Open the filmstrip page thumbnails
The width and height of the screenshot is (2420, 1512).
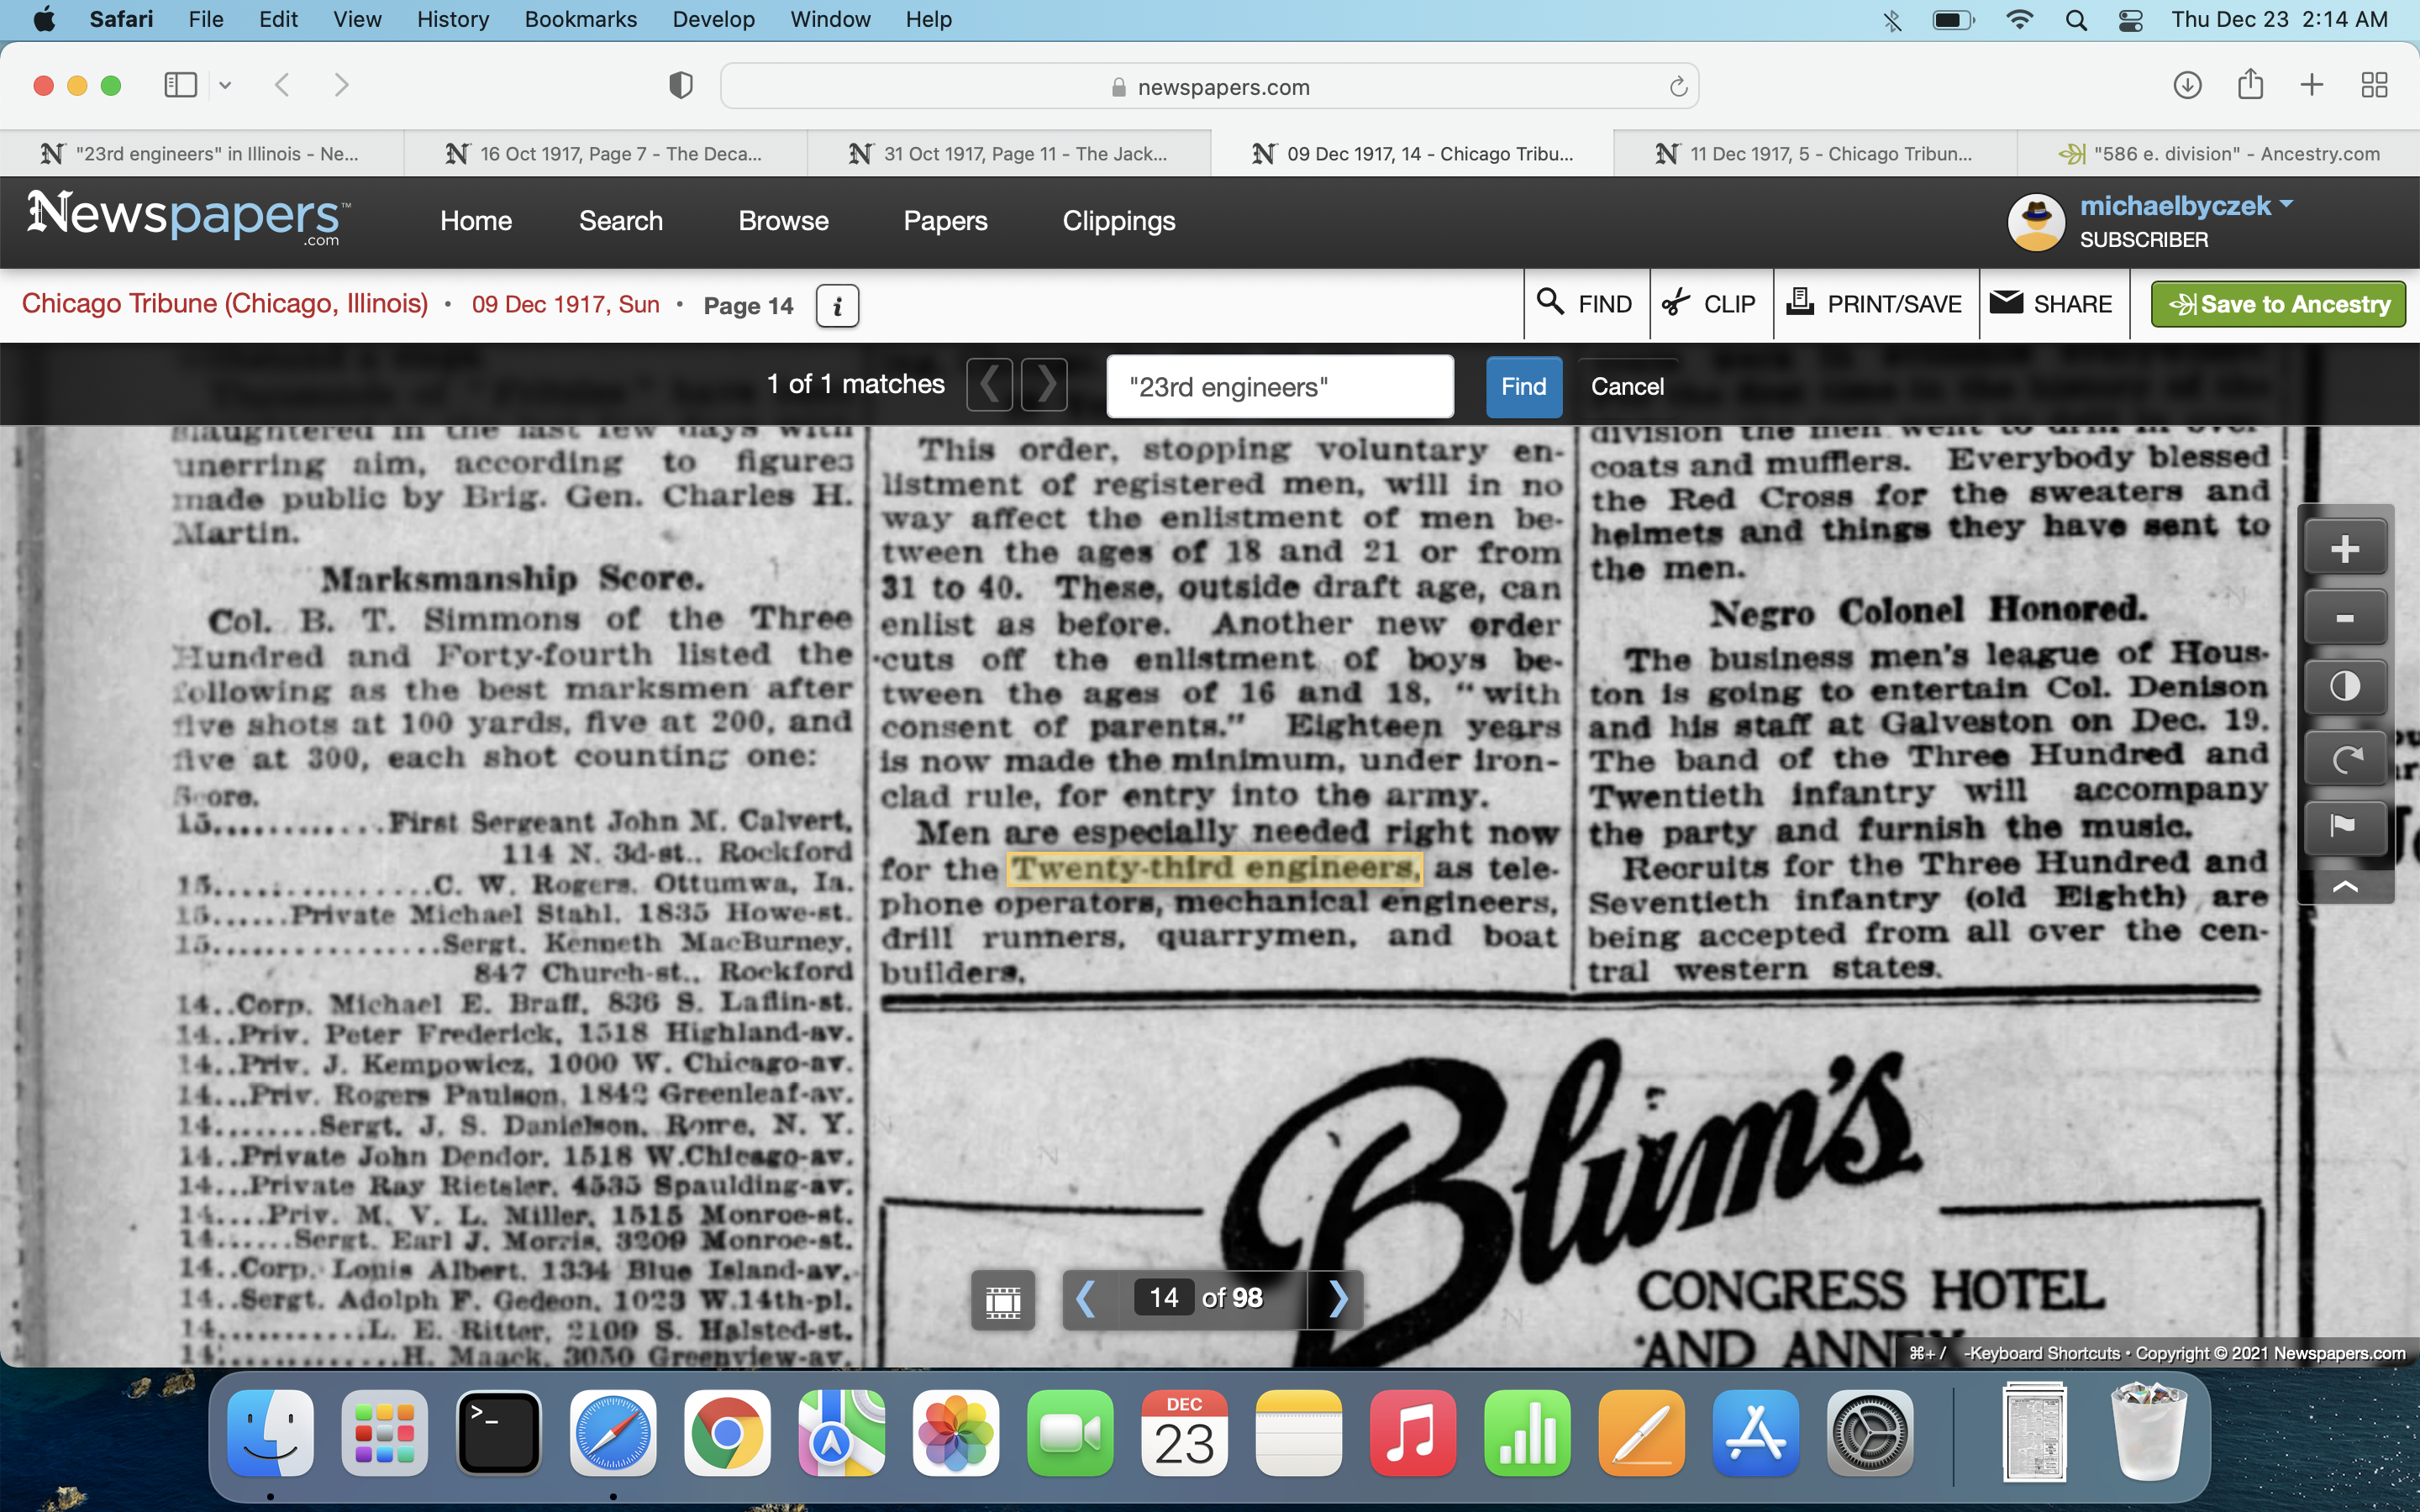(1003, 1300)
